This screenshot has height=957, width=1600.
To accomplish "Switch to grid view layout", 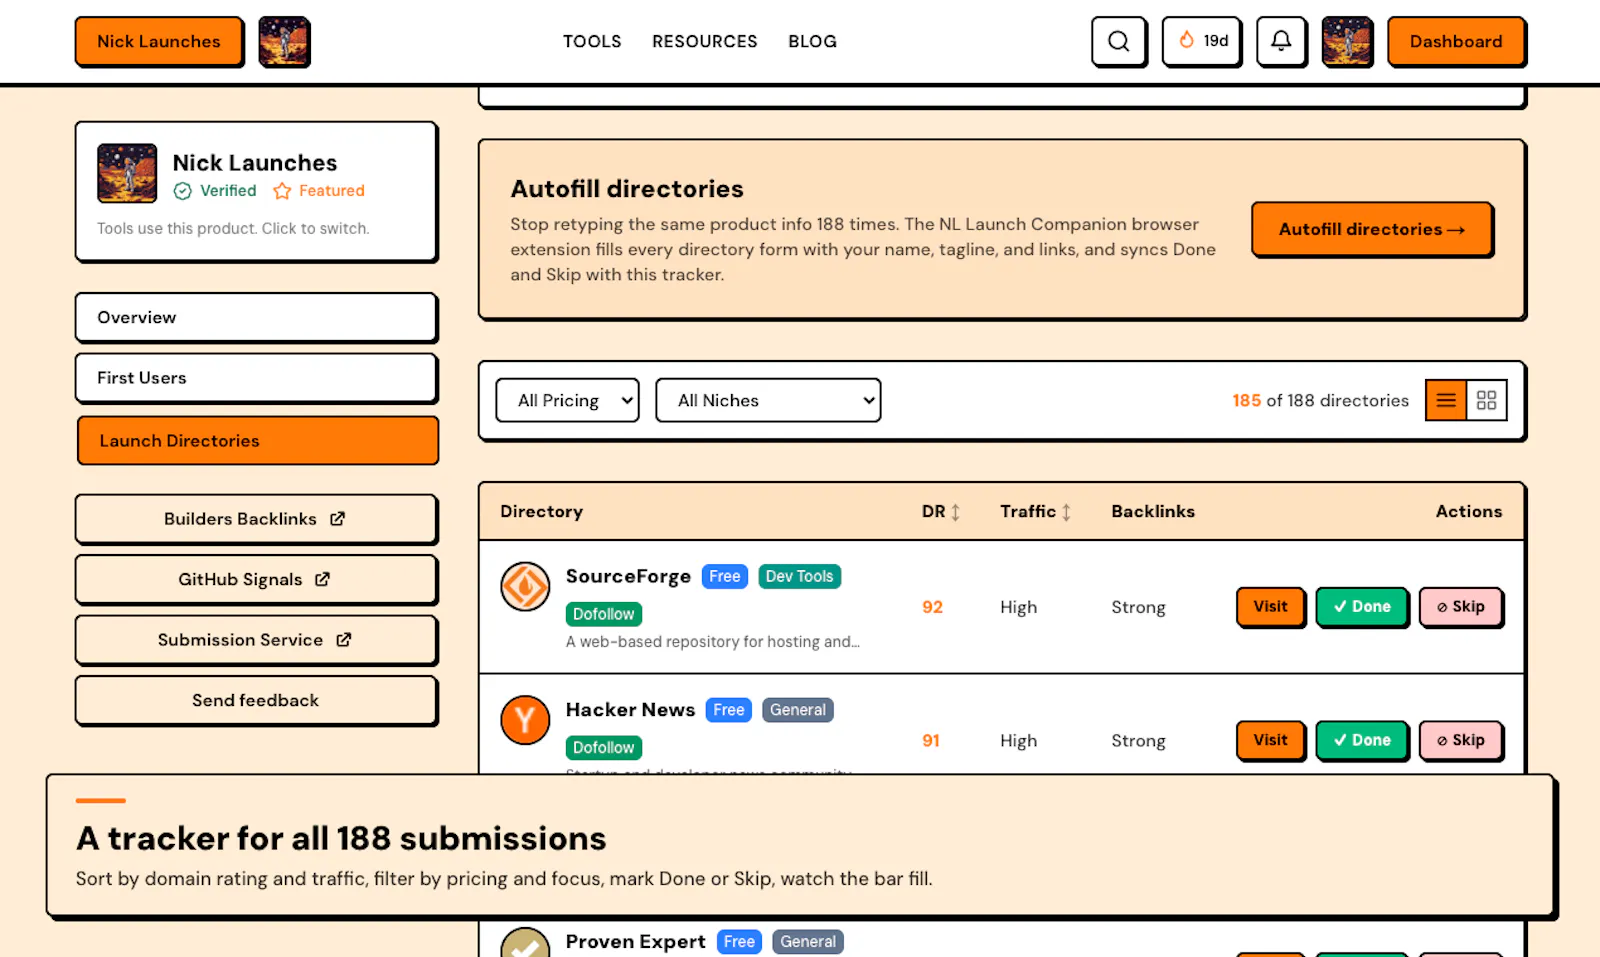I will click(1487, 400).
